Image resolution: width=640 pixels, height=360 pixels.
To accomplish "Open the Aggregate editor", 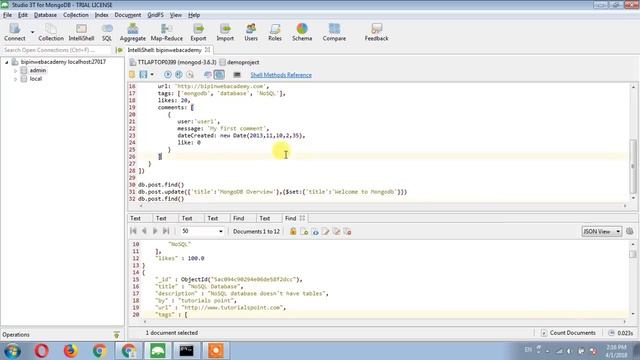I will [133, 32].
